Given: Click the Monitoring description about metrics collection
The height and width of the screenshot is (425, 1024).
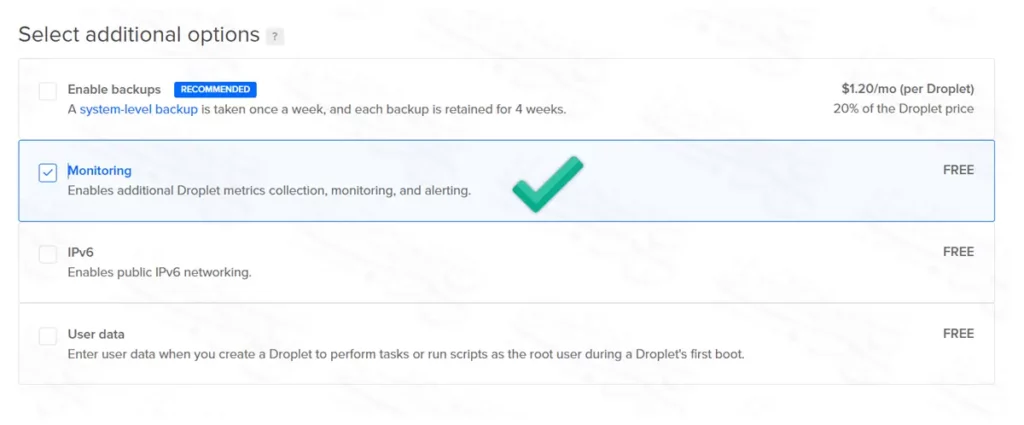Looking at the screenshot, I should pos(269,190).
